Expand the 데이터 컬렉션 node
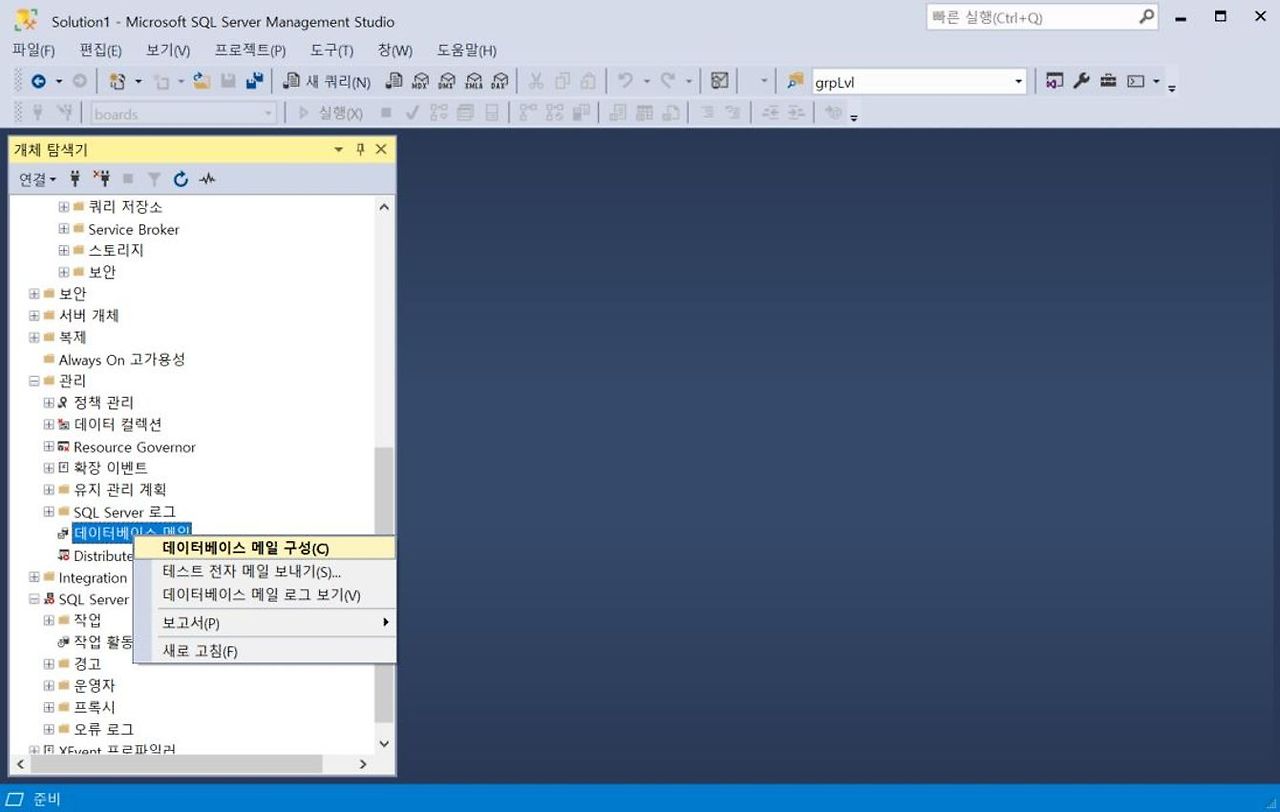 click(49, 425)
